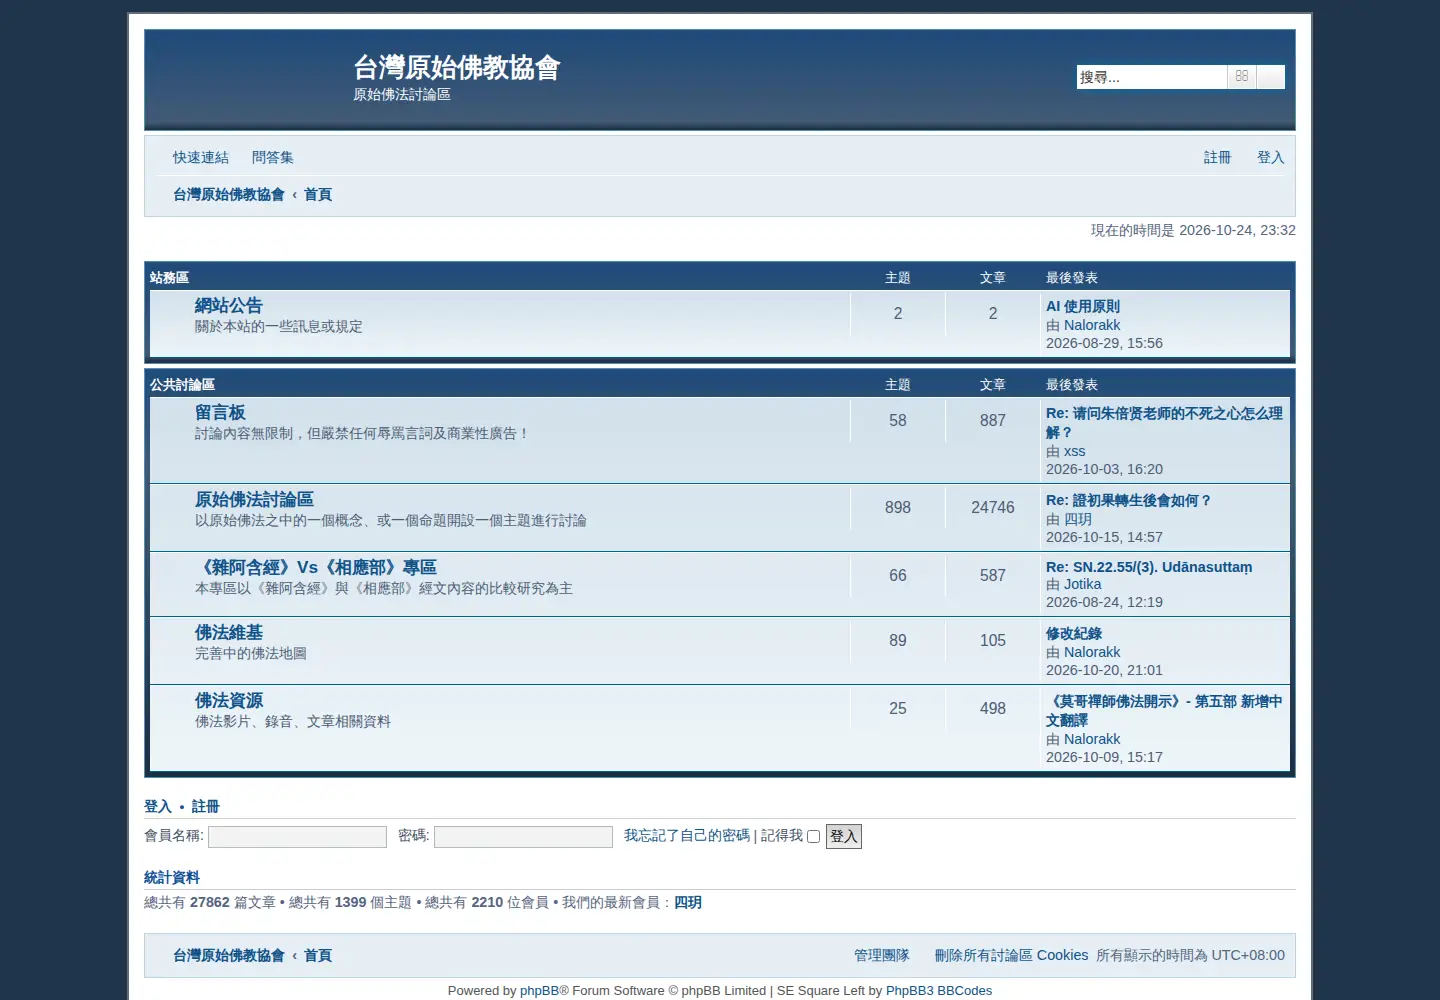The width and height of the screenshot is (1440, 1000).
Task: Expand the 快速連結 quick links menu
Action: click(x=200, y=157)
